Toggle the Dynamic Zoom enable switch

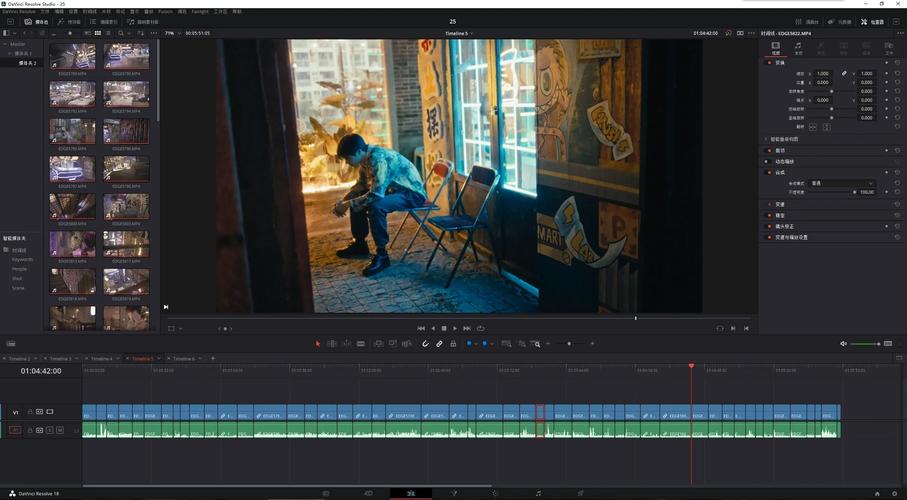769,161
